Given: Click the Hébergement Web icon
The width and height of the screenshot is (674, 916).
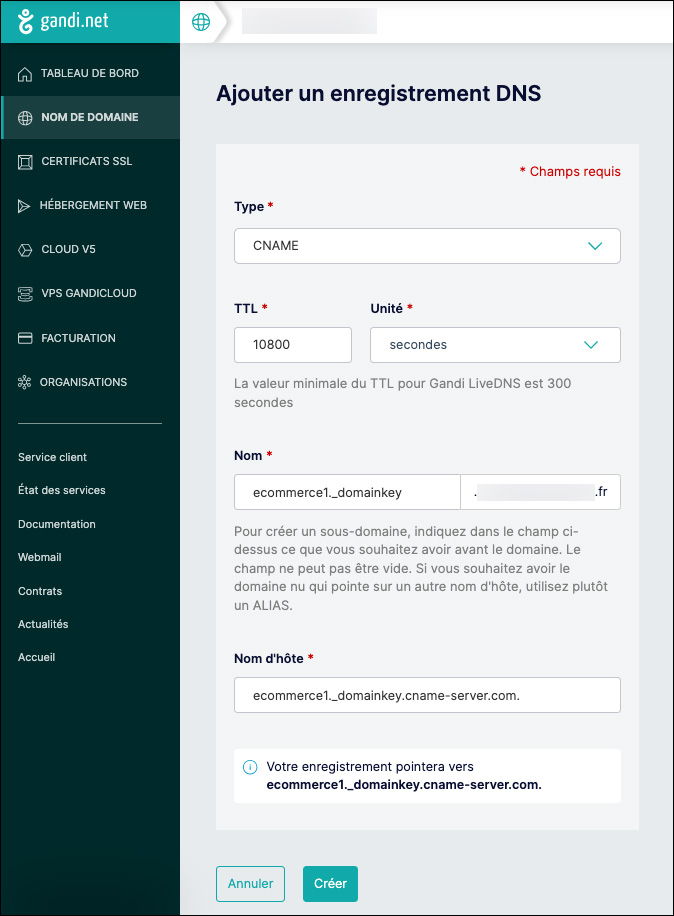Looking at the screenshot, I should pos(24,206).
